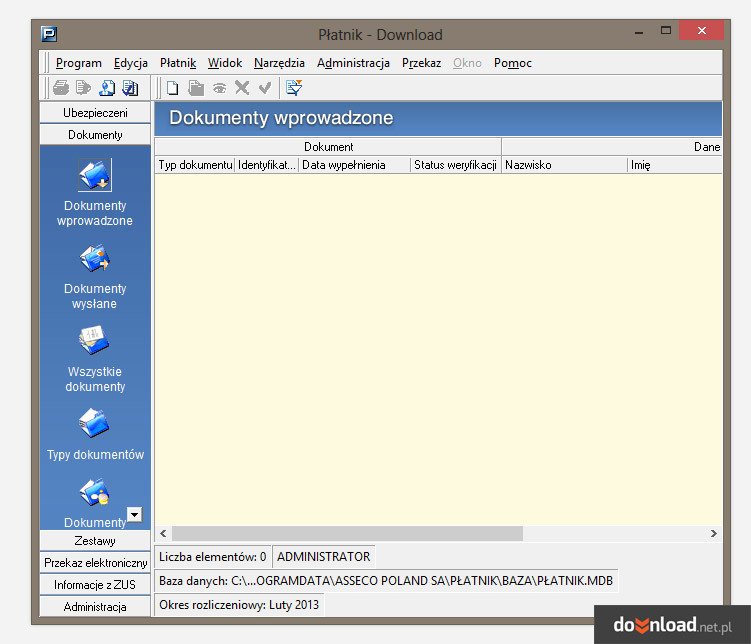
Task: Sort by Typ dokumentu column
Action: pos(195,165)
